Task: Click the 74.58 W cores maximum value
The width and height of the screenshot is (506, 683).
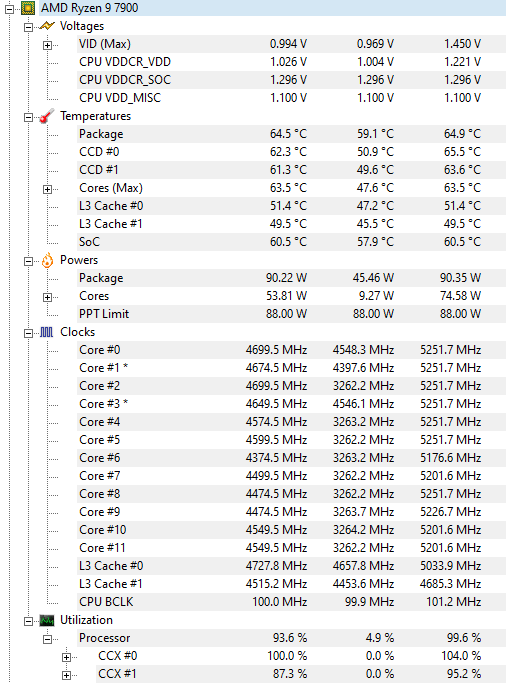Action: (x=460, y=296)
